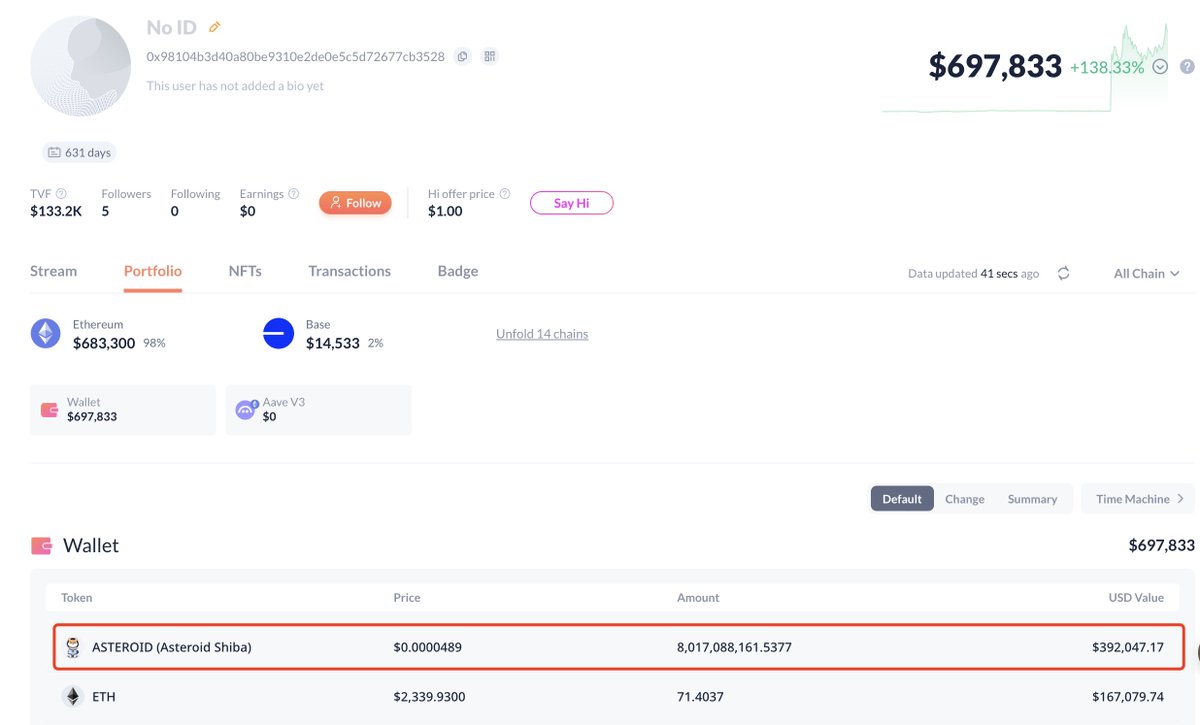
Task: Click the Aave V3 protocol icon
Action: [x=245, y=409]
